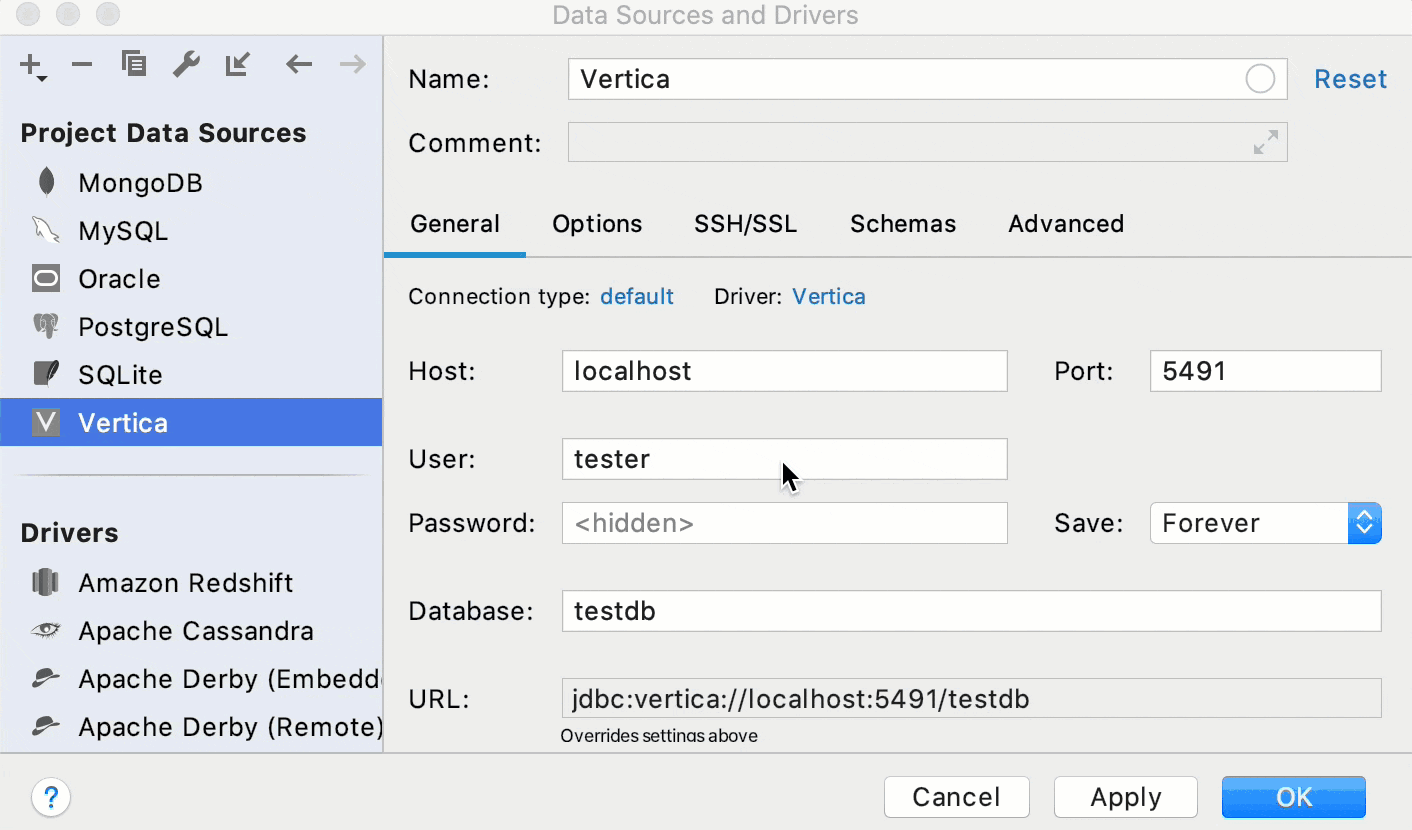
Task: Click the forward navigation arrow
Action: (x=351, y=63)
